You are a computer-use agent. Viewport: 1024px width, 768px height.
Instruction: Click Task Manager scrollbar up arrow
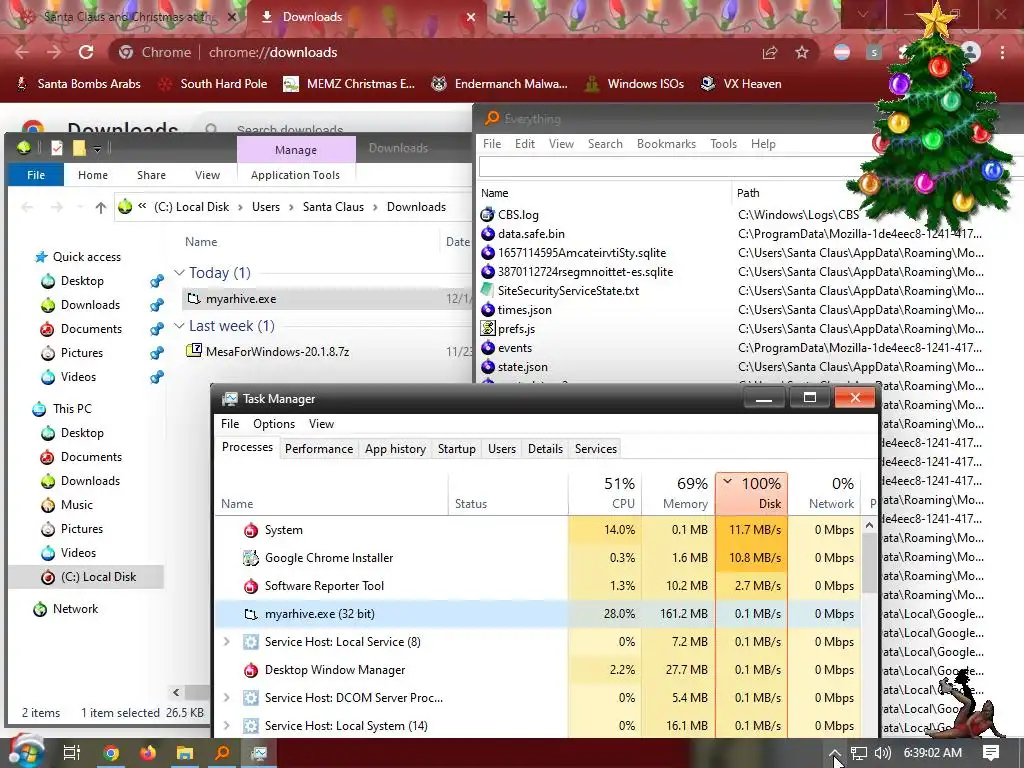click(869, 525)
